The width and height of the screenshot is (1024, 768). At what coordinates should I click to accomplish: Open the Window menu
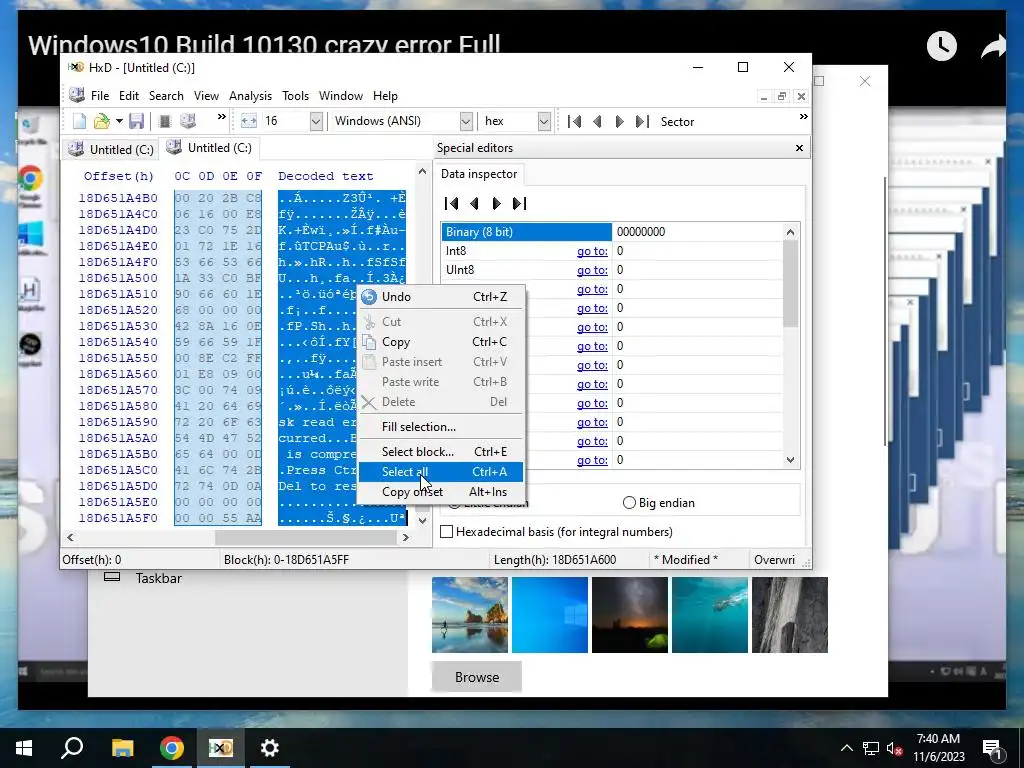click(x=340, y=96)
